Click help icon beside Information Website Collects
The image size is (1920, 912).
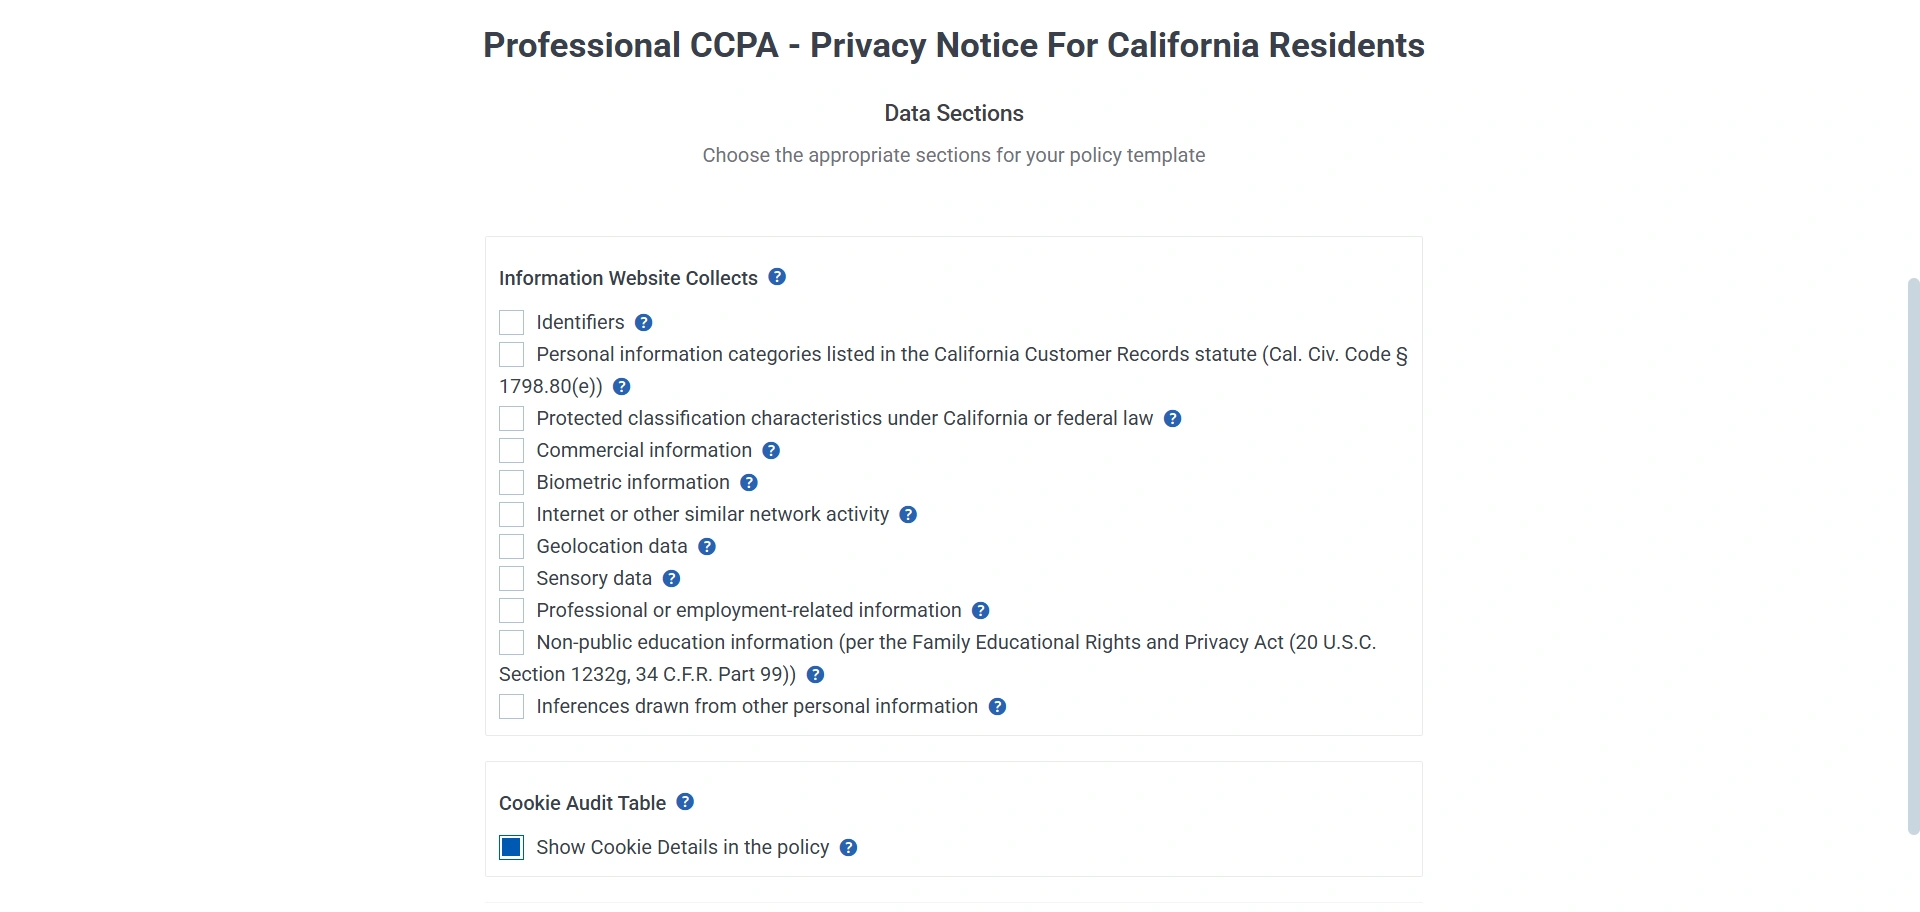(x=777, y=277)
